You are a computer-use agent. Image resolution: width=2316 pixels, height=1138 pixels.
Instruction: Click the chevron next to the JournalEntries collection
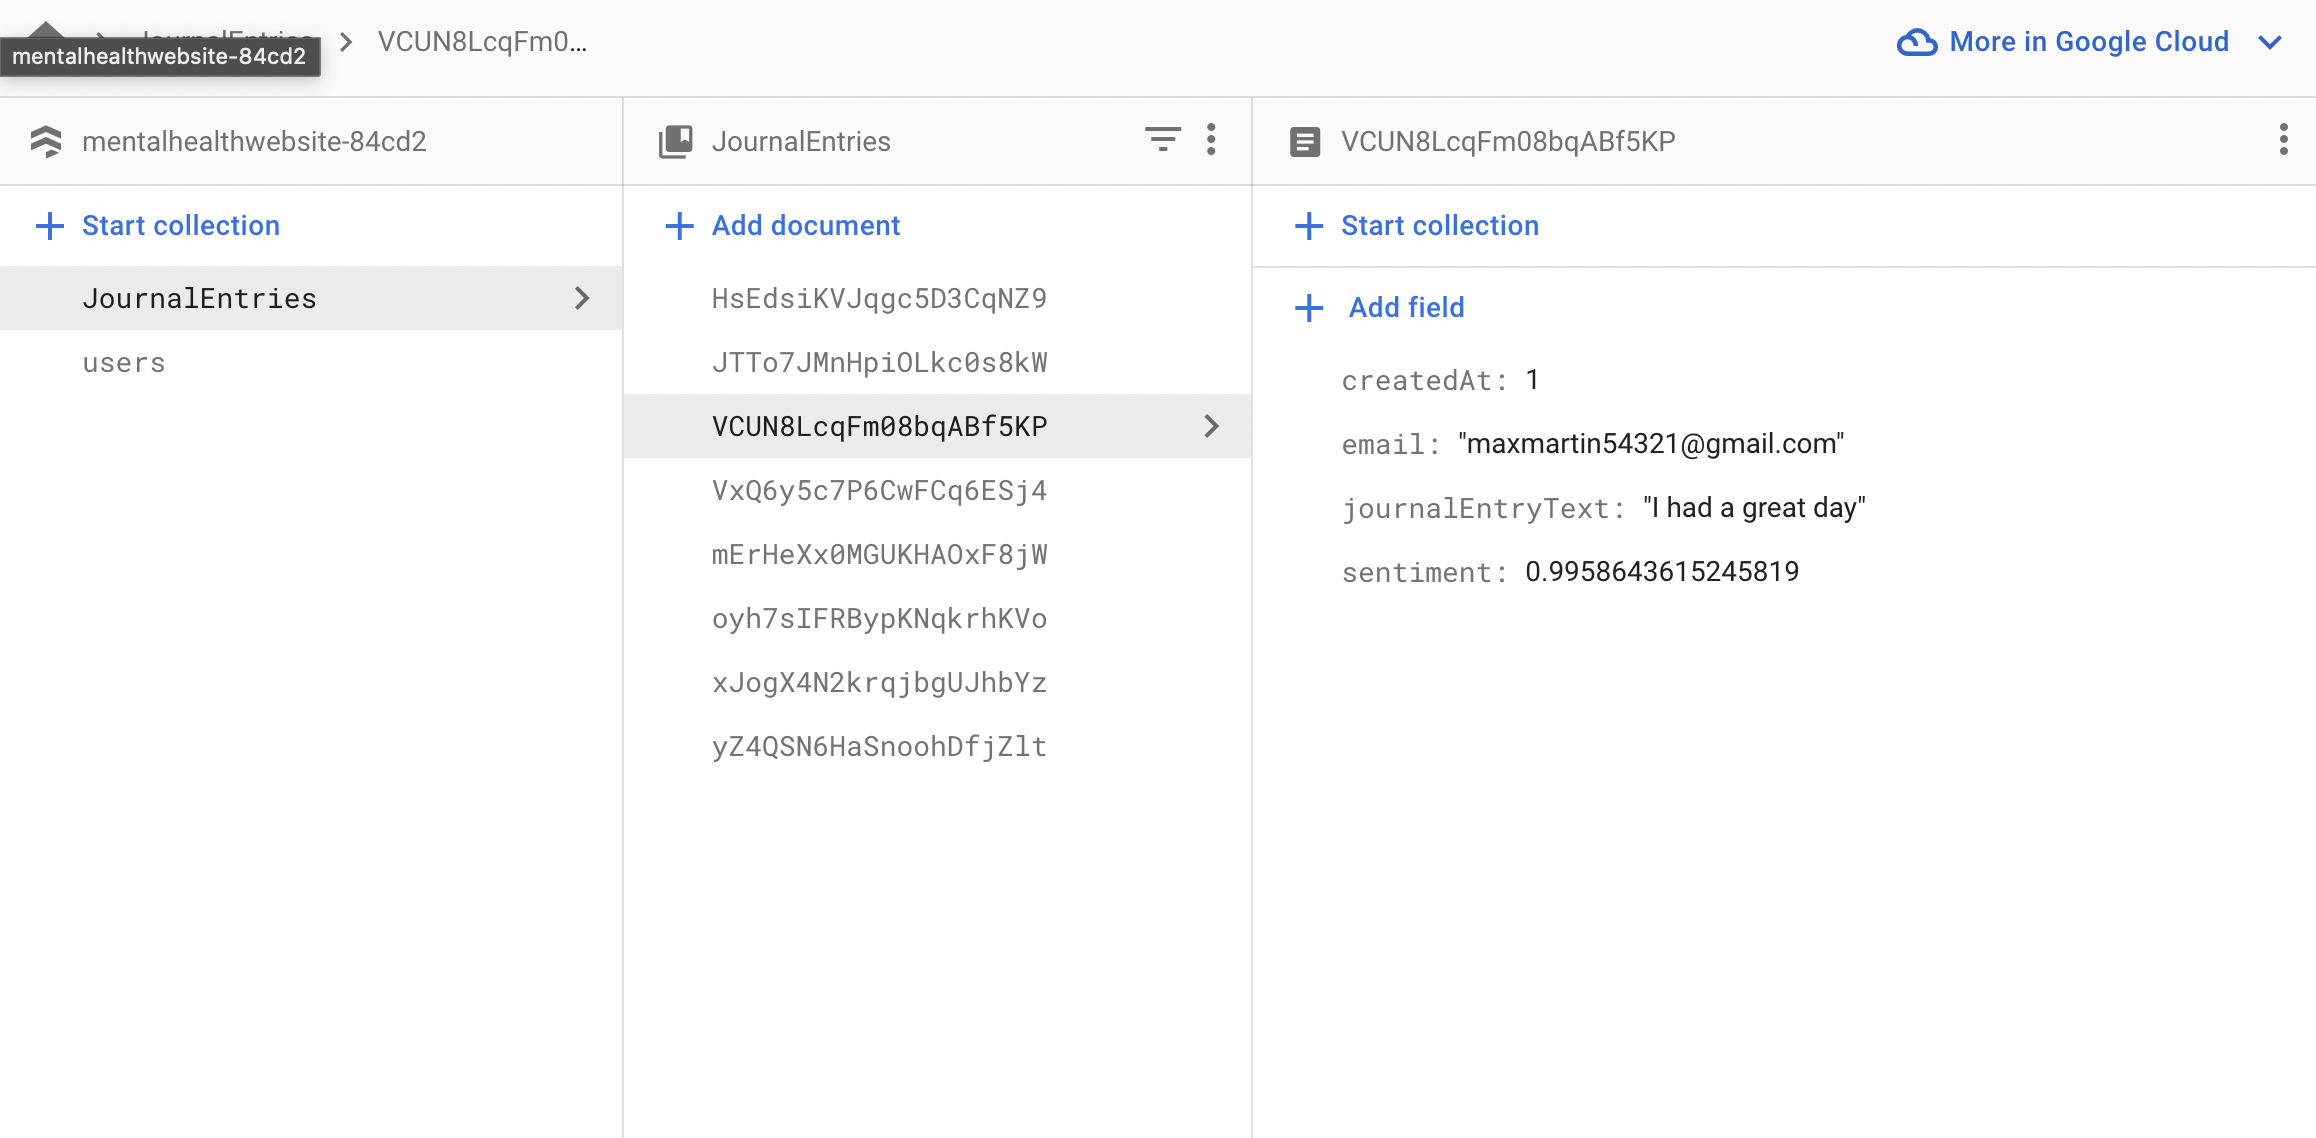click(582, 298)
